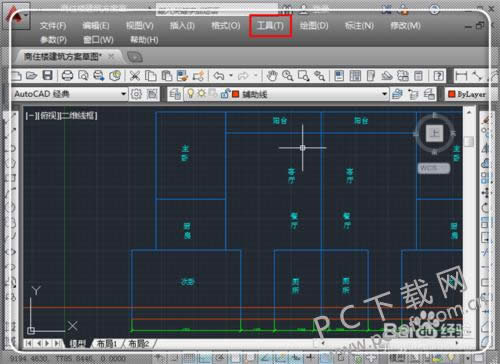The height and width of the screenshot is (364, 500).
Task: Open the Layer Properties Manager icon
Action: (175, 94)
